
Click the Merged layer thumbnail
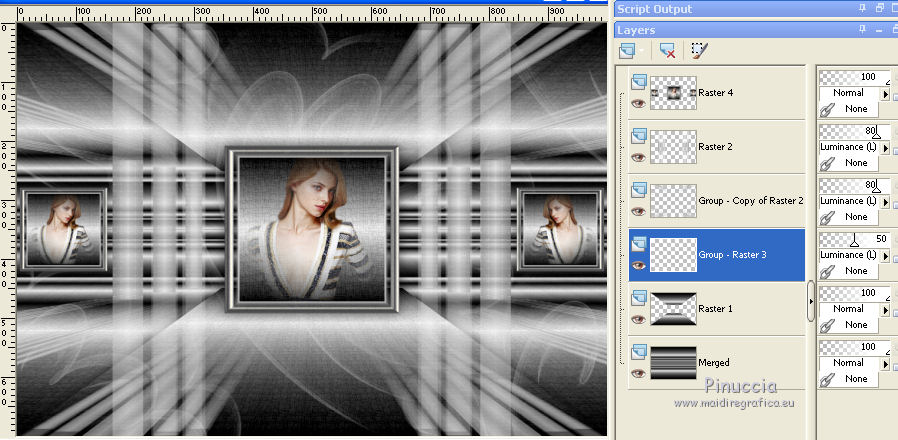[x=674, y=363]
